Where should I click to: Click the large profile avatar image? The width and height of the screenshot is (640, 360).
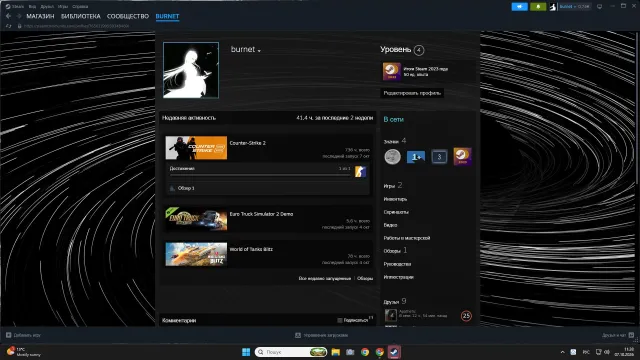[x=191, y=70]
